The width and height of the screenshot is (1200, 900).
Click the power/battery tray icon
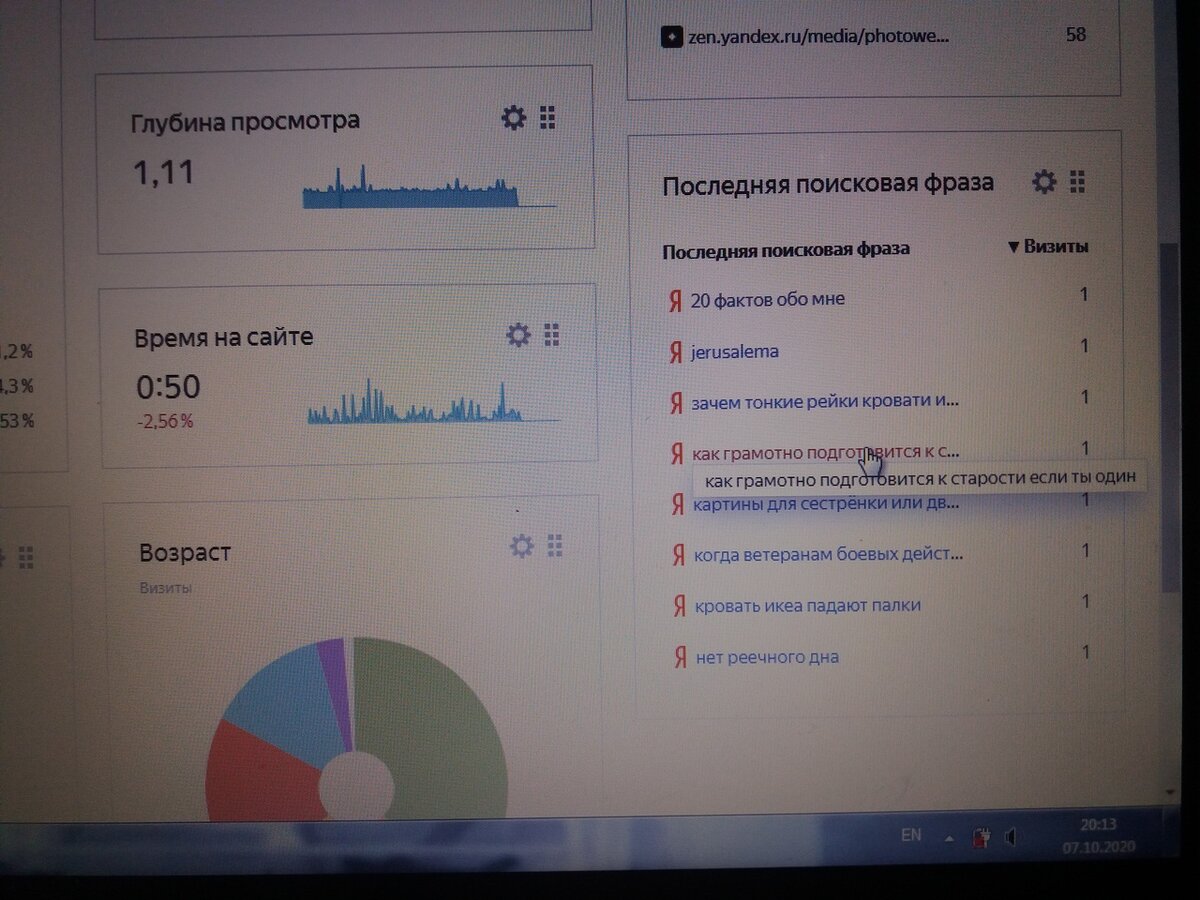pyautogui.click(x=982, y=836)
